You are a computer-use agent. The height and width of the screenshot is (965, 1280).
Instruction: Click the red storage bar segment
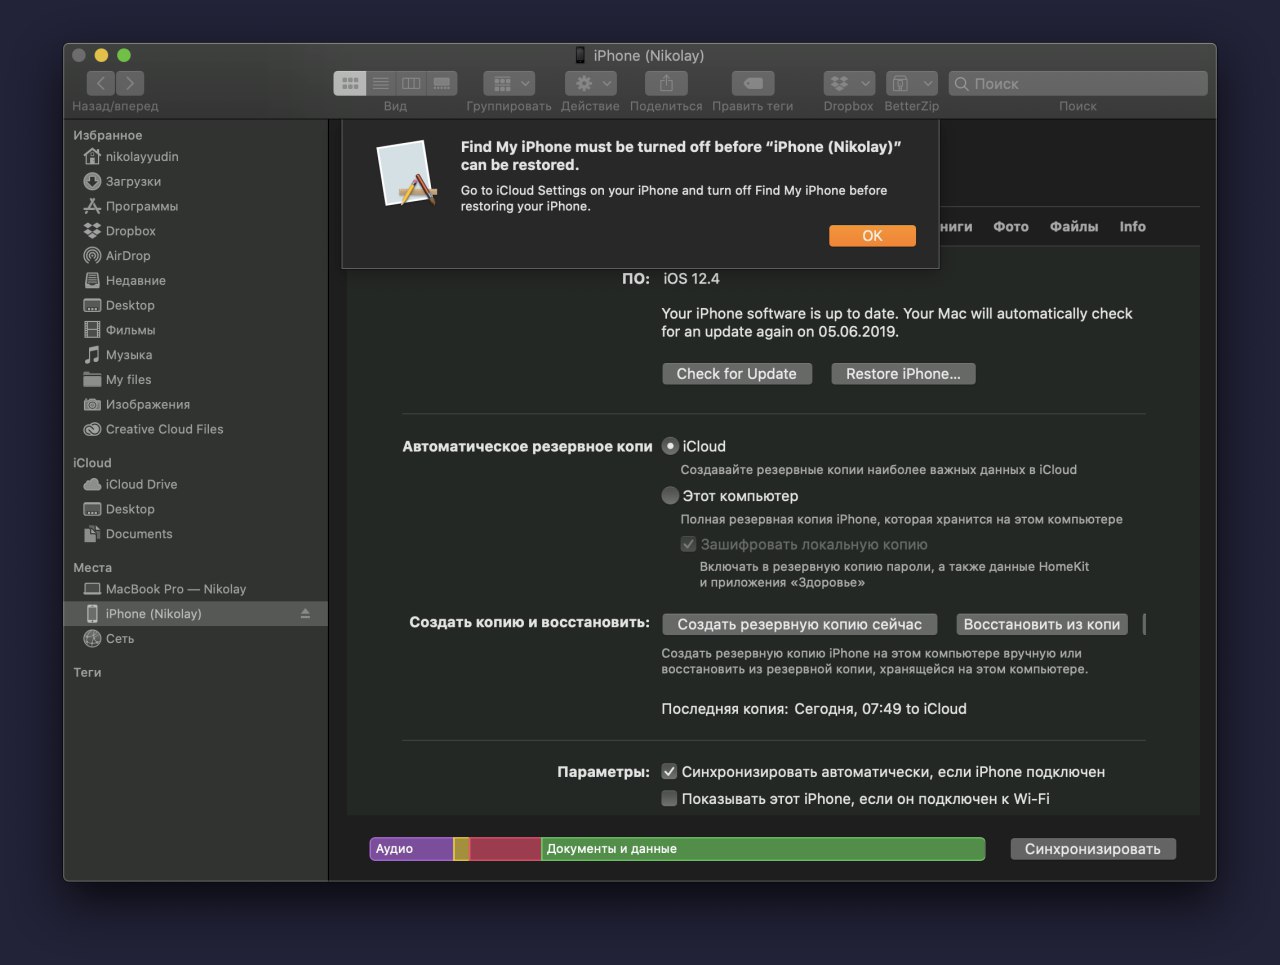(505, 849)
